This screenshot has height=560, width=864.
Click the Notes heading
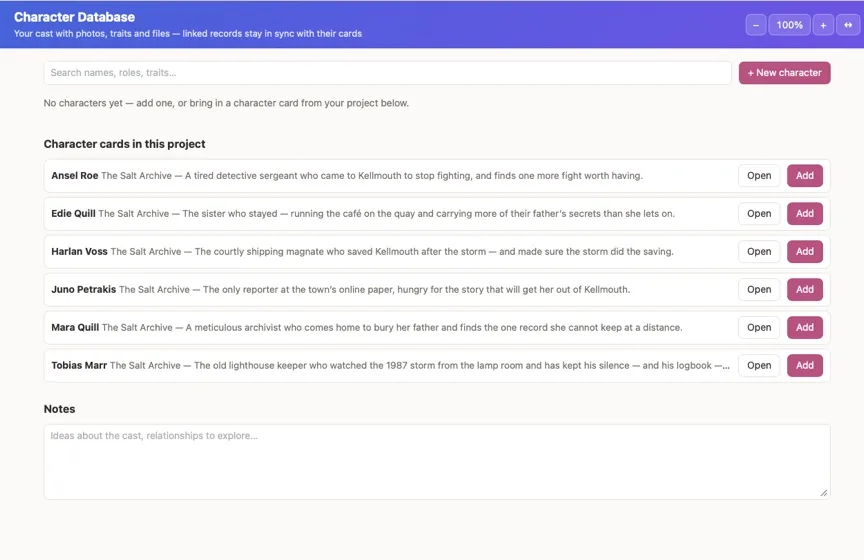[60, 410]
